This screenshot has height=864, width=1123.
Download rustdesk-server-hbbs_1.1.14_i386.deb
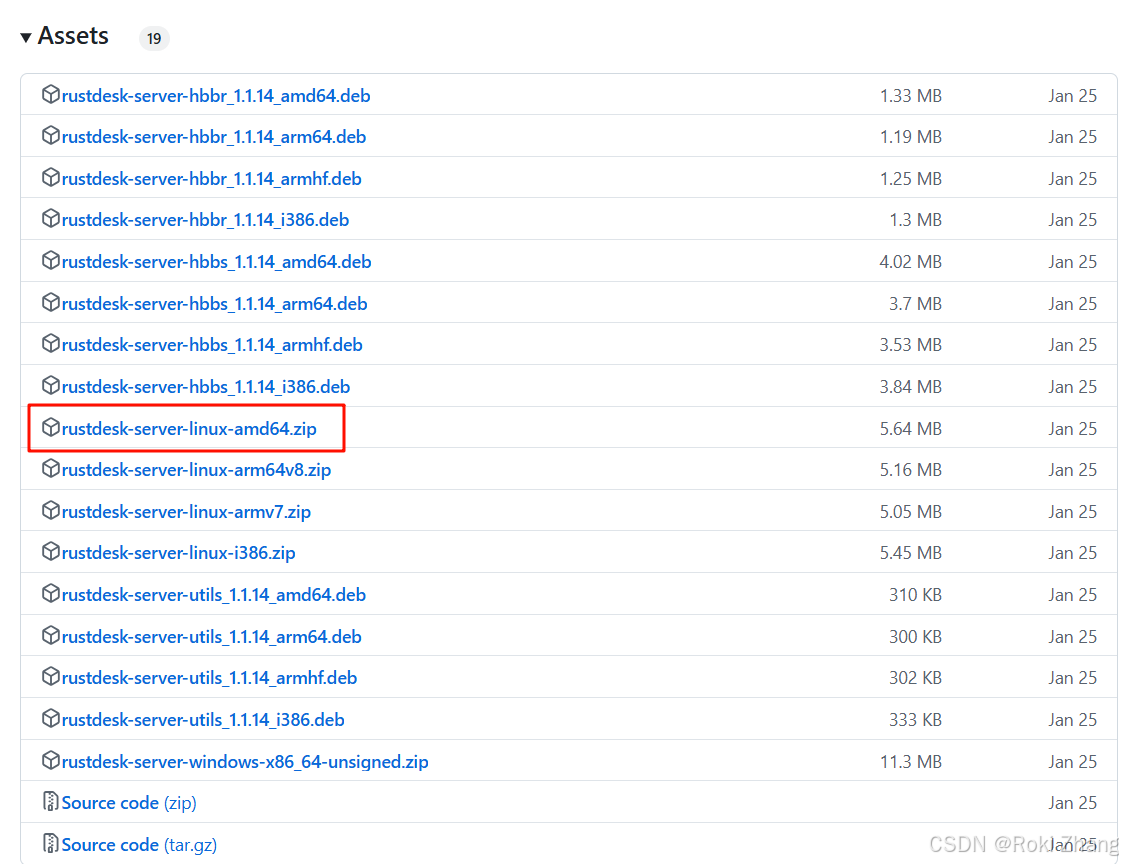pos(206,387)
